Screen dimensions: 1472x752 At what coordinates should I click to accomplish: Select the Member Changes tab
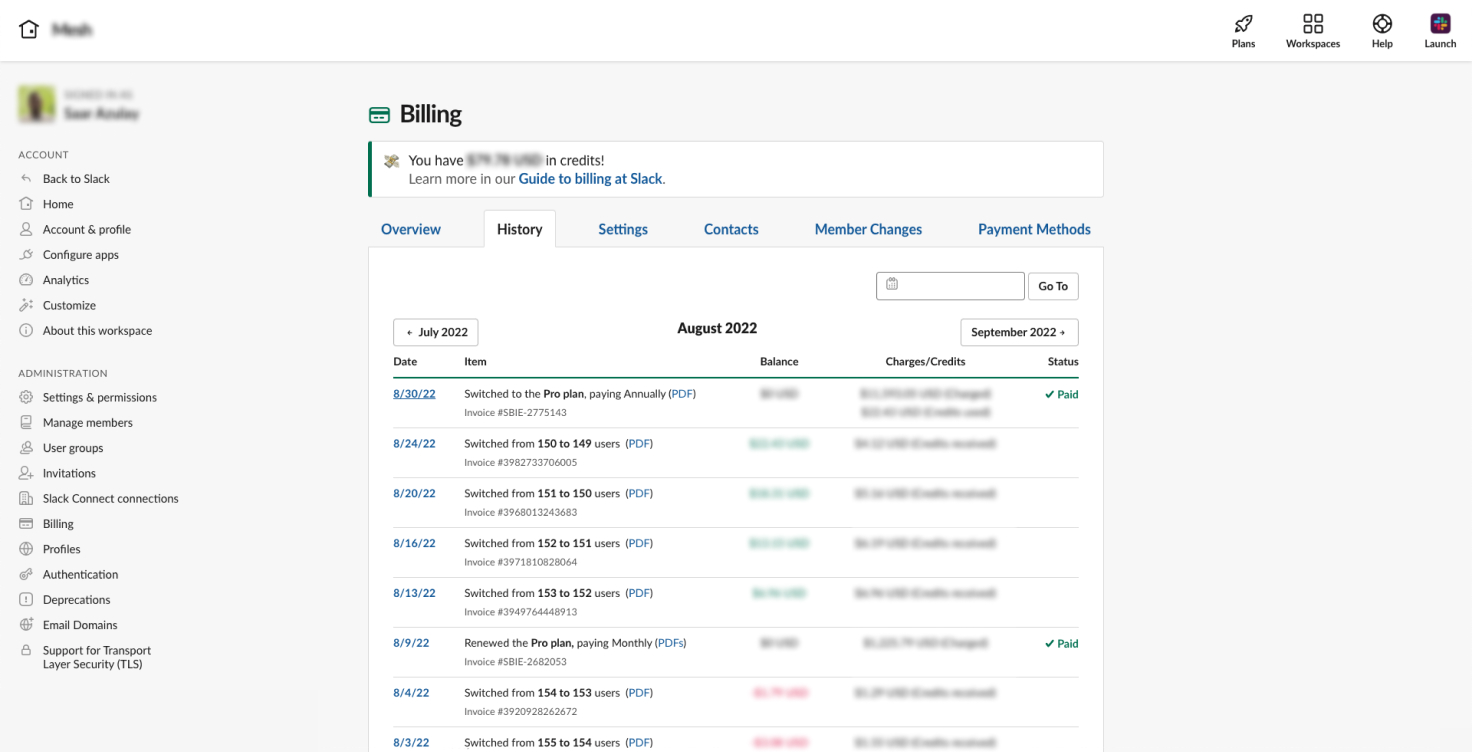[868, 229]
